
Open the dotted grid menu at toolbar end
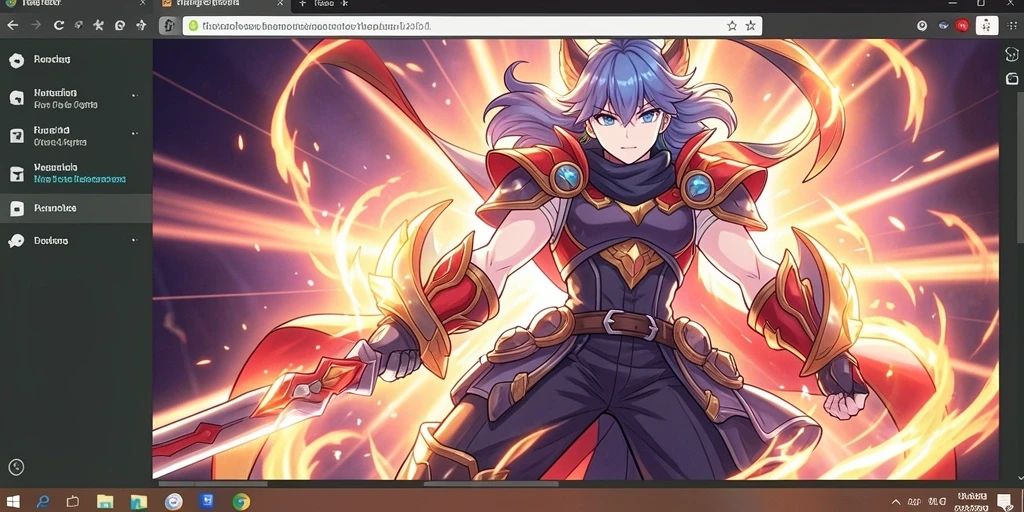pyautogui.click(x=1014, y=25)
